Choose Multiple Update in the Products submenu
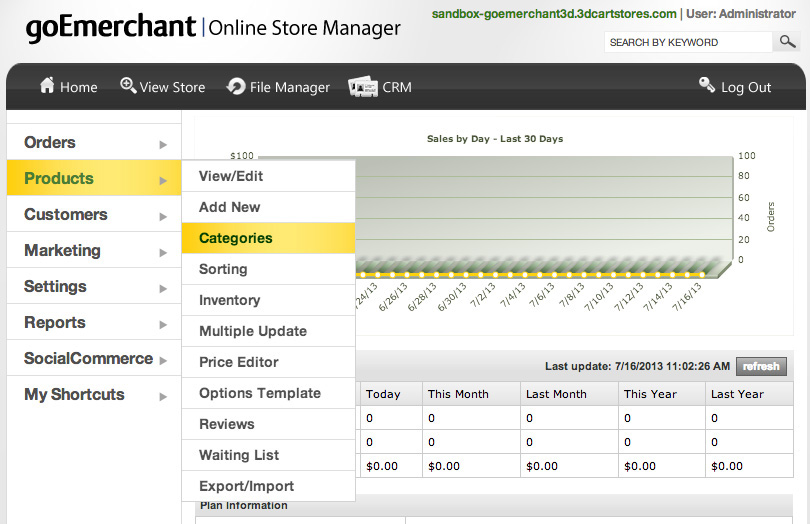Image resolution: width=810 pixels, height=524 pixels. coord(269,331)
